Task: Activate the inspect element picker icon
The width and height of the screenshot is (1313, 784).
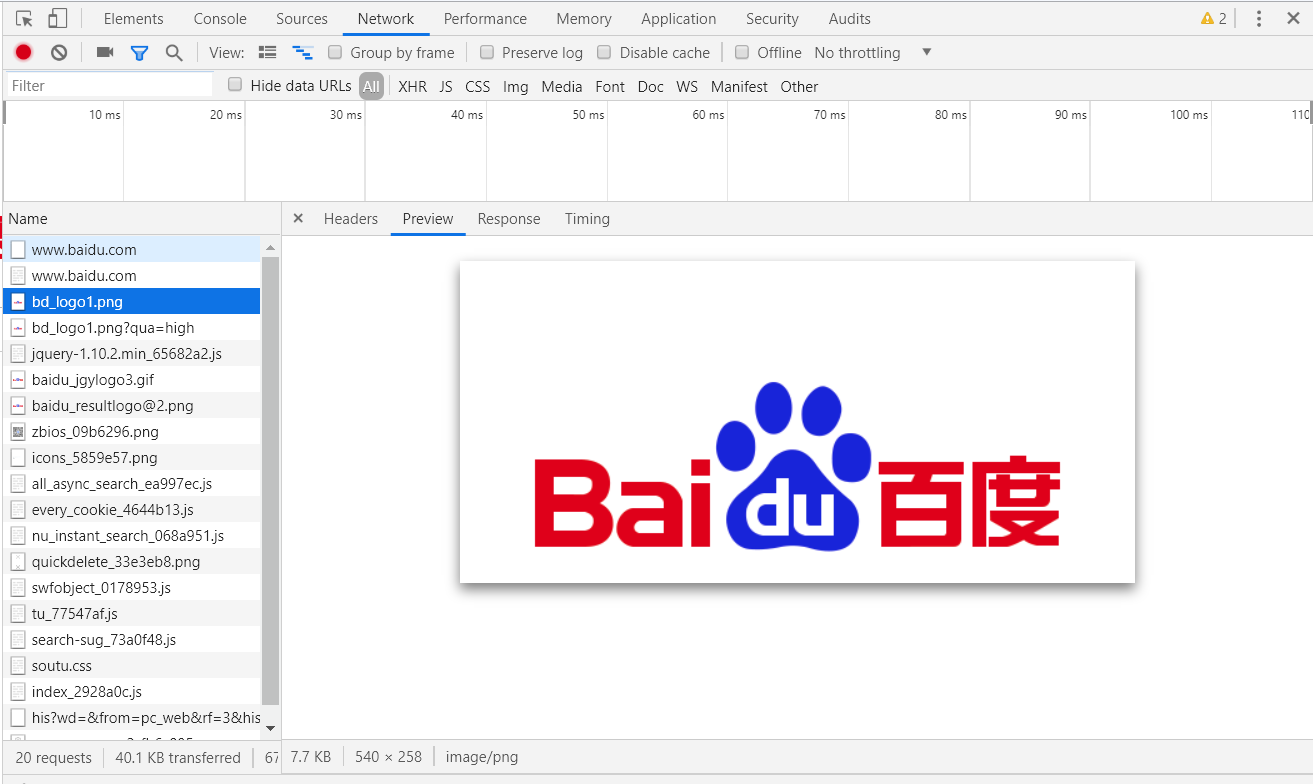Action: [25, 18]
